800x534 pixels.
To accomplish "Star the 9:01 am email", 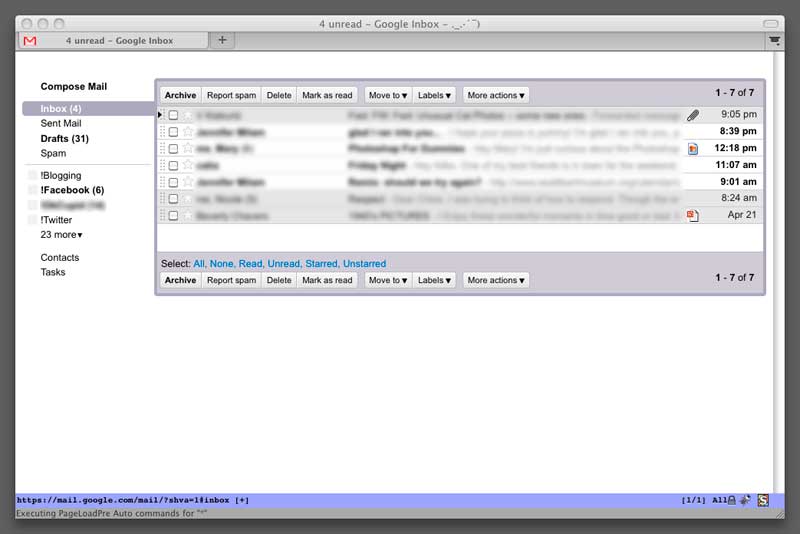I will point(188,182).
